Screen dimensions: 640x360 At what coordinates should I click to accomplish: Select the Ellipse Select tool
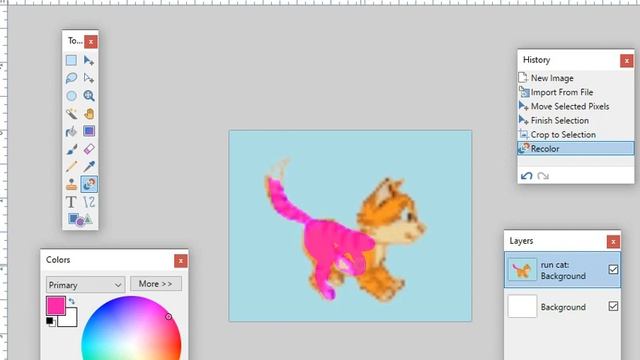(71, 96)
